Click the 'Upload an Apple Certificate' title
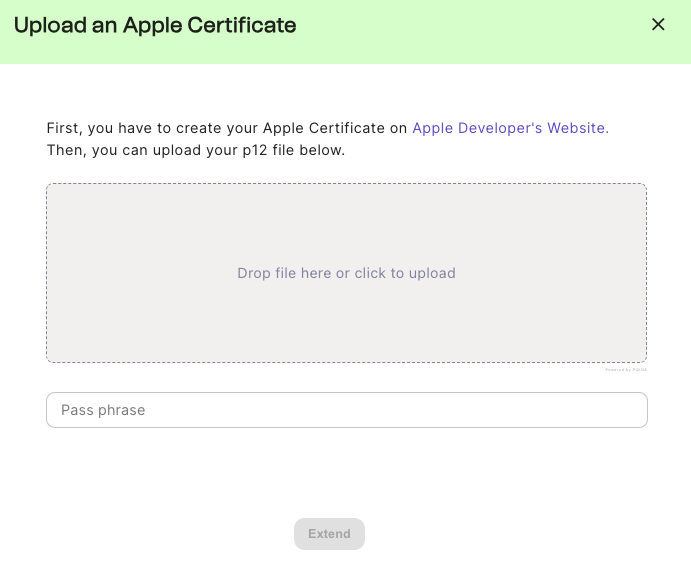The width and height of the screenshot is (691, 575). 155,26
